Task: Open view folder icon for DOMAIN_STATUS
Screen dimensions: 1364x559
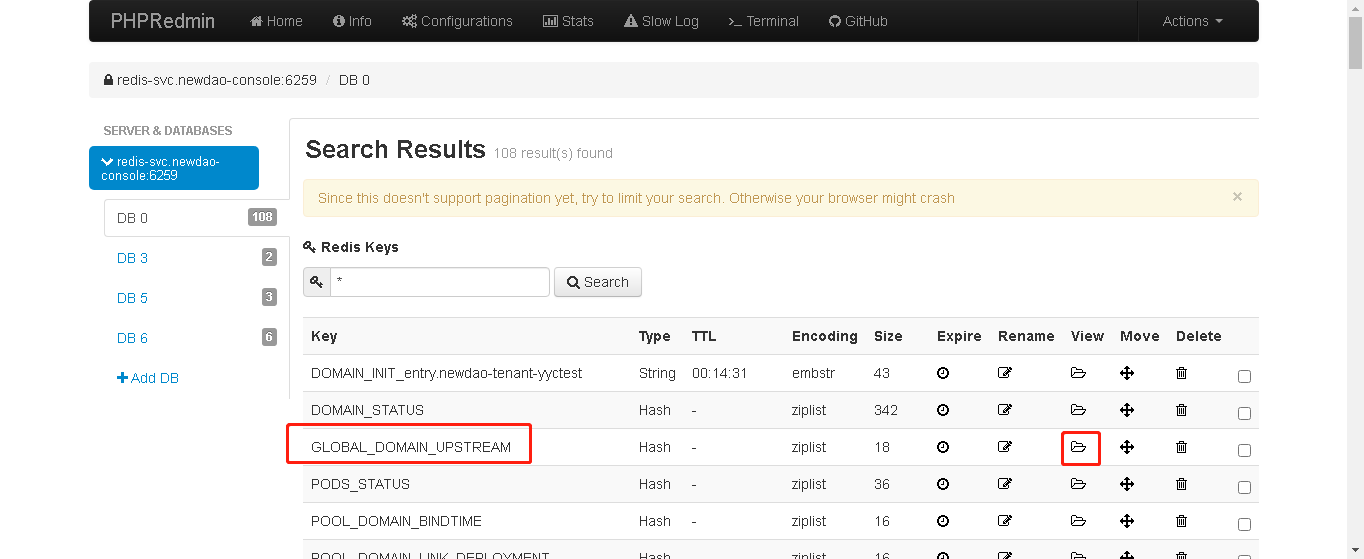Action: click(1078, 410)
